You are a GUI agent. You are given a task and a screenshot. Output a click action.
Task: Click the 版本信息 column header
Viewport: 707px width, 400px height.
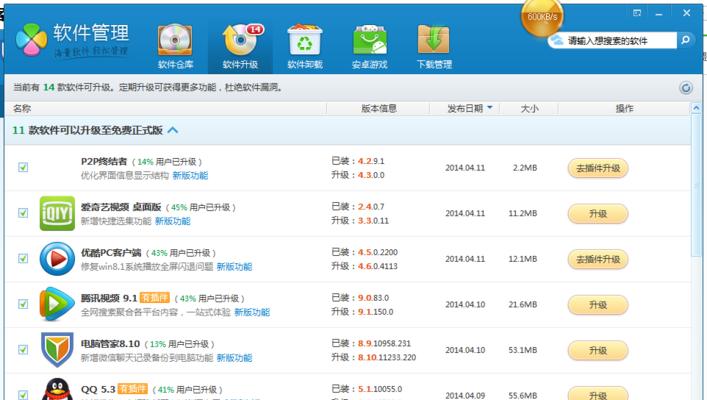379,108
